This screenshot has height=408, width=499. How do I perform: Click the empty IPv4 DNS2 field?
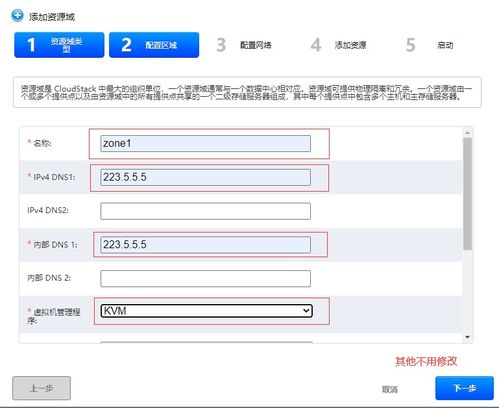[205, 211]
